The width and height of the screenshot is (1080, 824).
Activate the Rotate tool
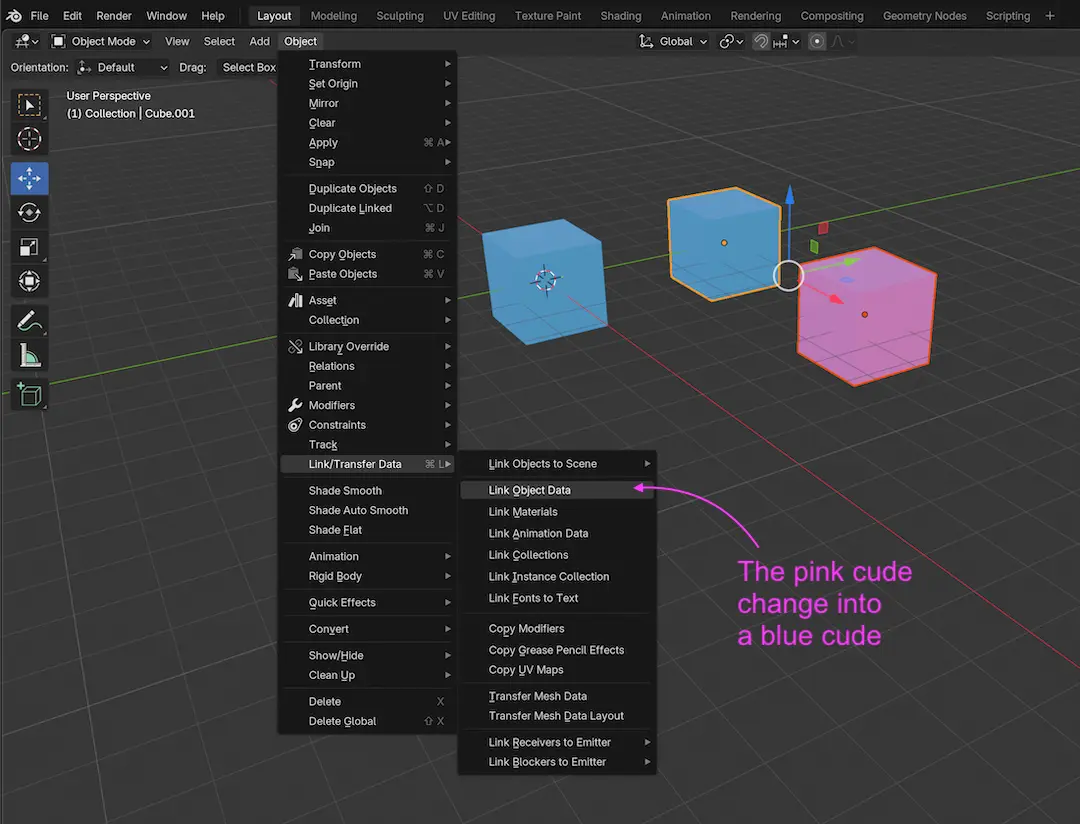(x=29, y=213)
